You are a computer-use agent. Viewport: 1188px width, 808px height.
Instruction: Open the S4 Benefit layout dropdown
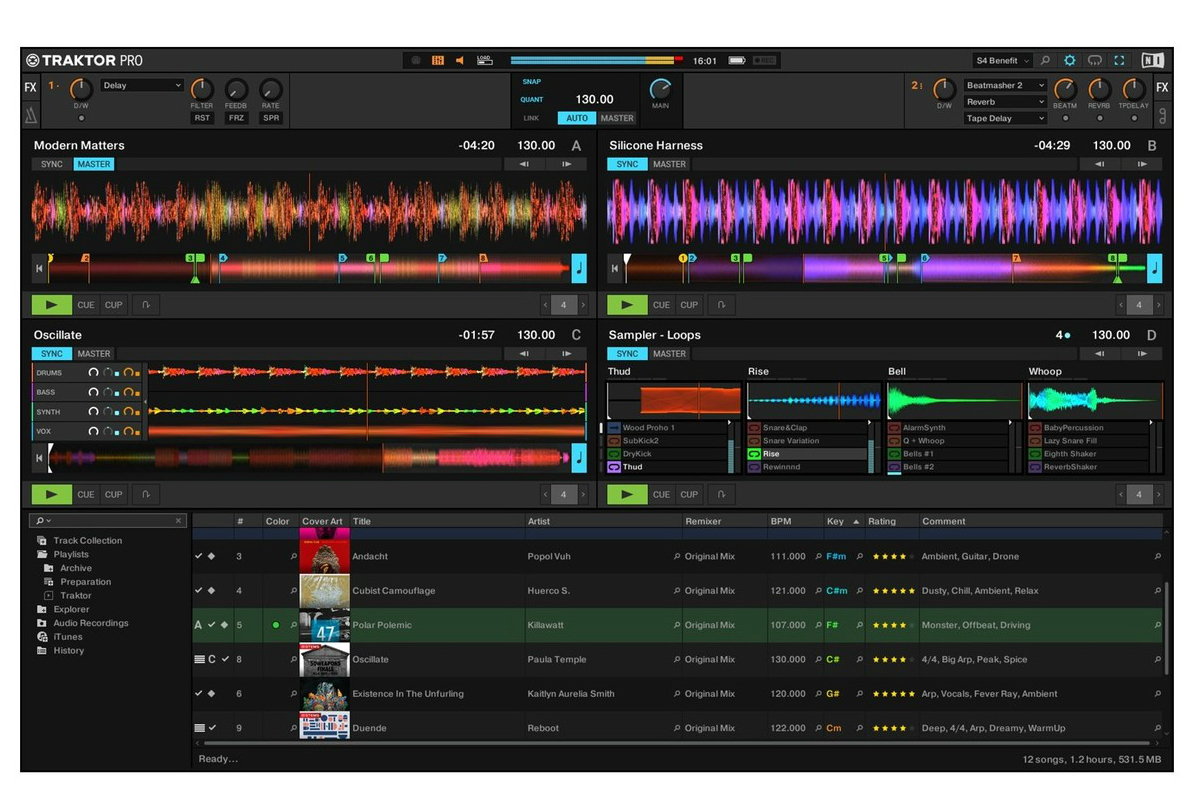(x=1002, y=61)
